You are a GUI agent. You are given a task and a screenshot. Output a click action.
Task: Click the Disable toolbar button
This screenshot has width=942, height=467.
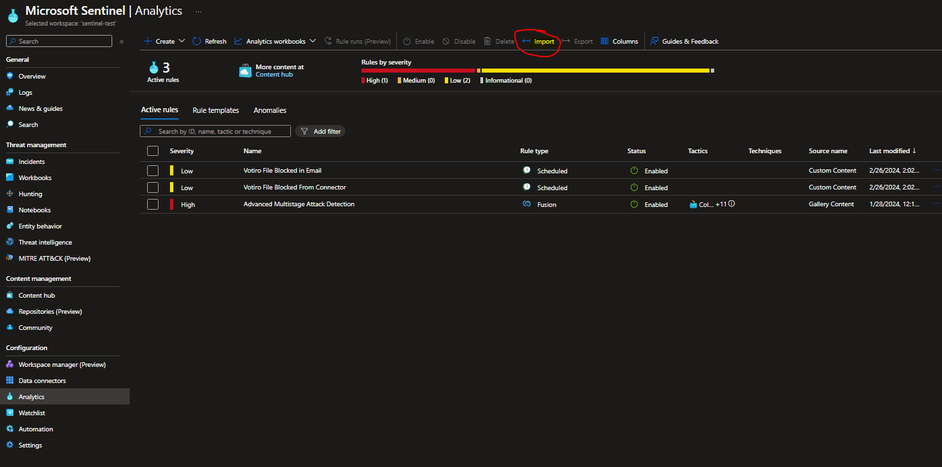tap(459, 41)
